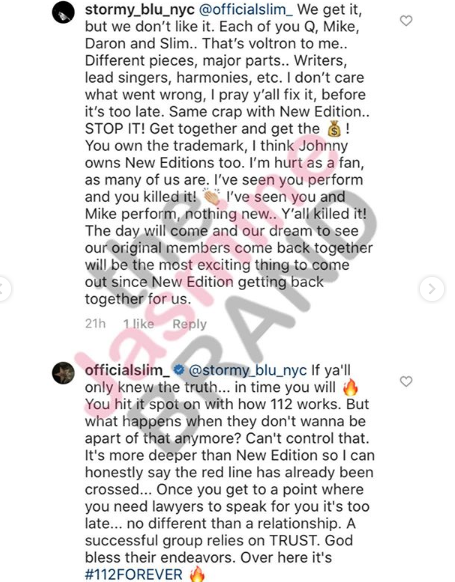Image resolution: width=455 pixels, height=582 pixels.
Task: Click the fire emoji after #112FOREVER
Action: click(197, 574)
